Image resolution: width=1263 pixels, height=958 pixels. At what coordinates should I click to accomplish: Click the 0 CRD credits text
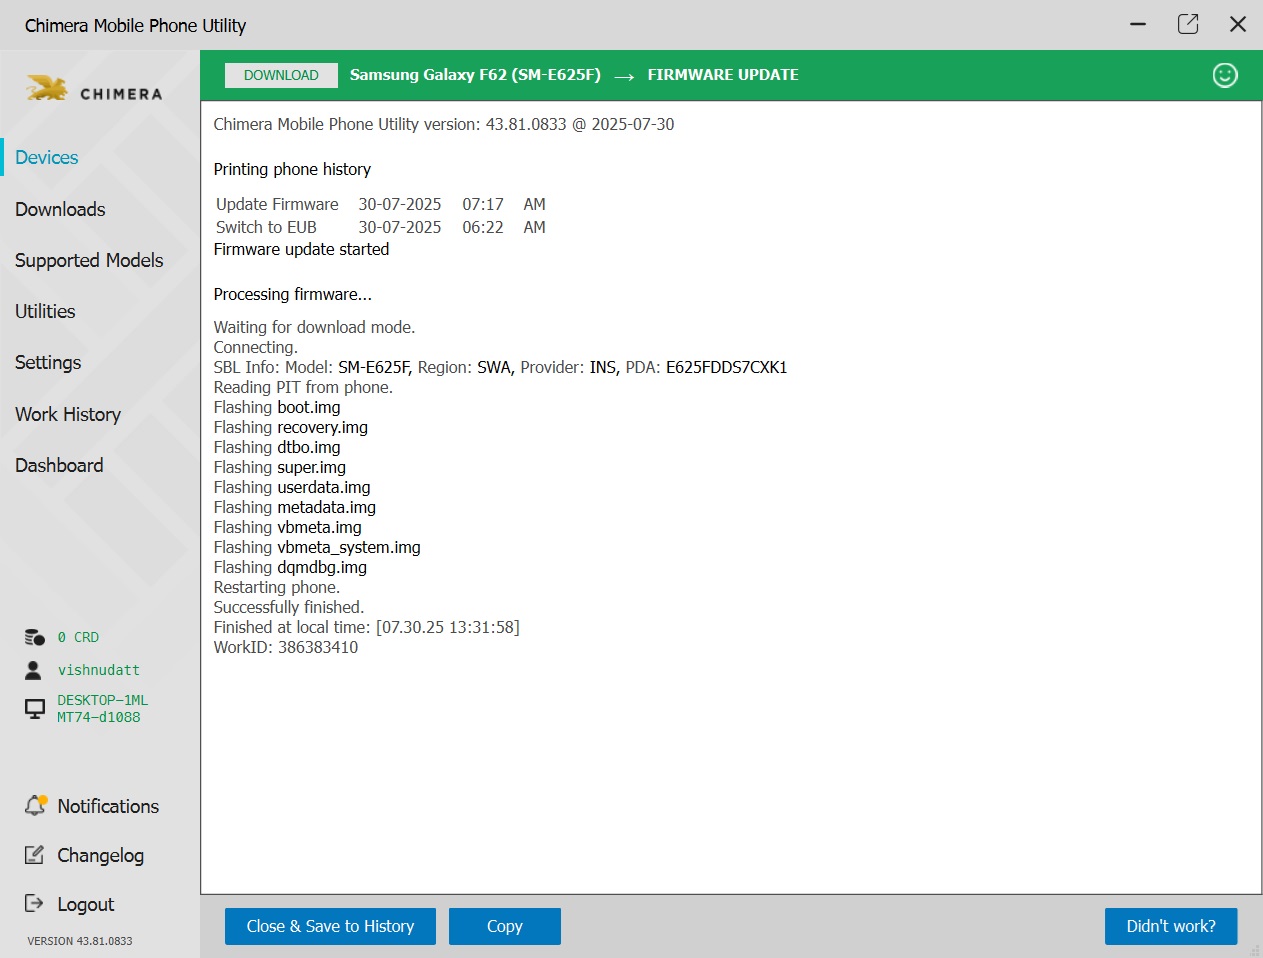78,637
